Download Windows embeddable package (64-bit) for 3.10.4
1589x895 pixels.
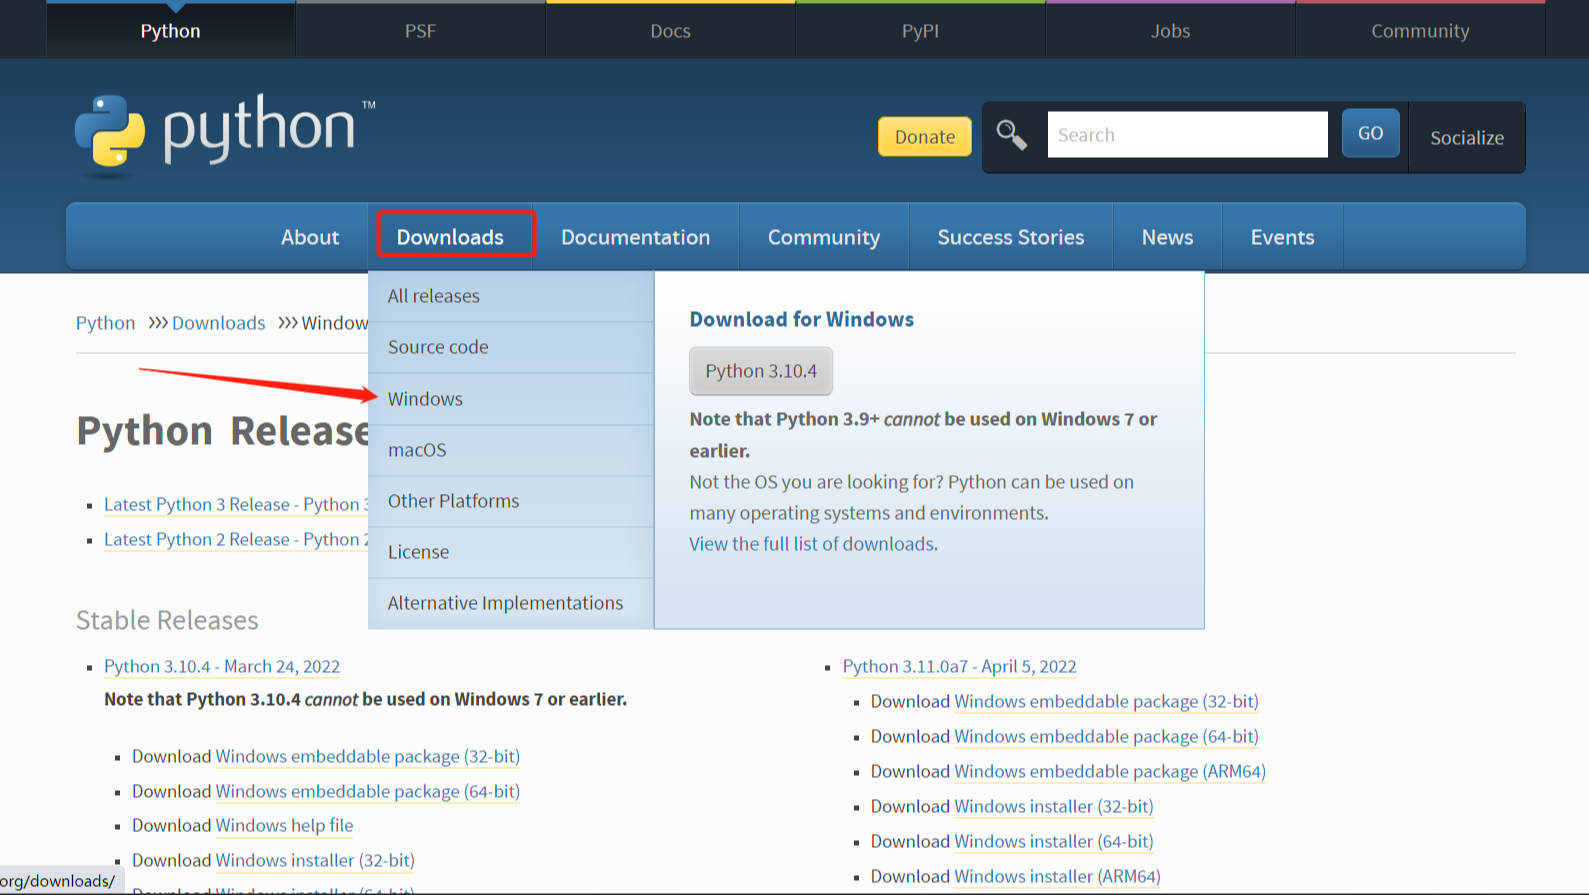[367, 792]
